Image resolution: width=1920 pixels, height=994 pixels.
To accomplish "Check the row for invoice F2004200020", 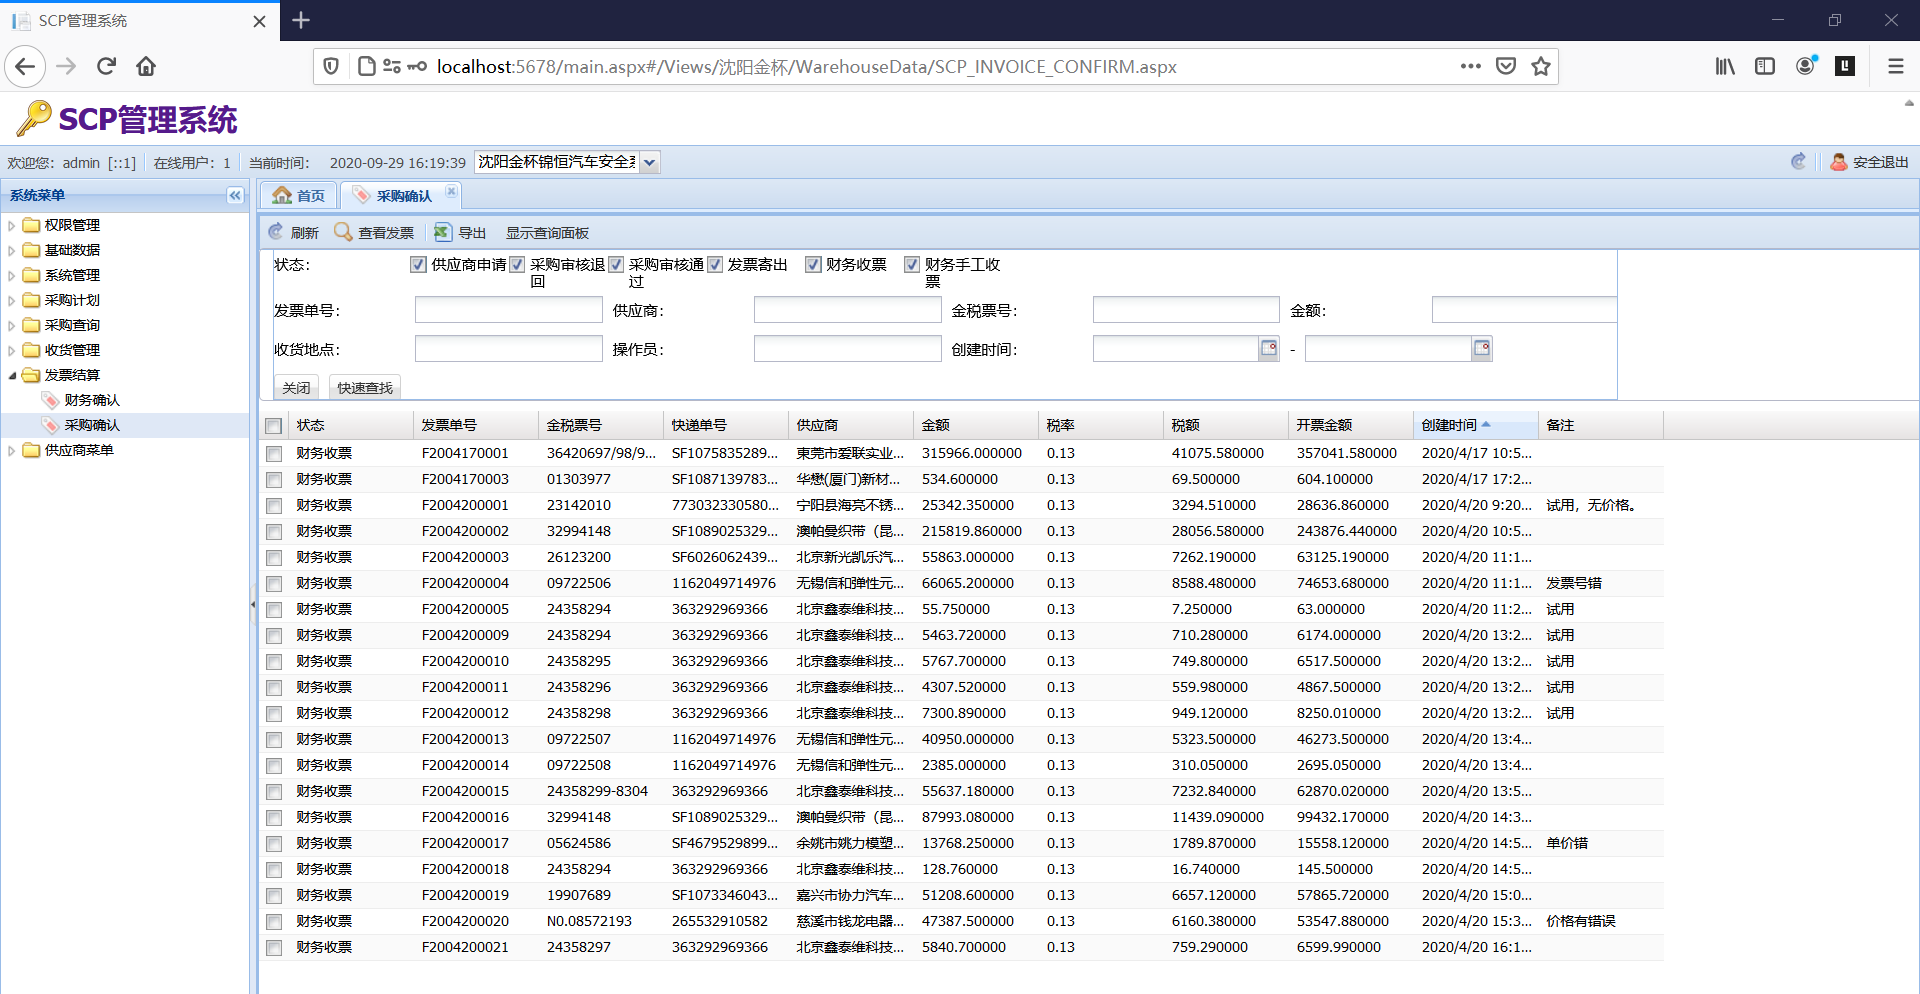I will pos(274,922).
